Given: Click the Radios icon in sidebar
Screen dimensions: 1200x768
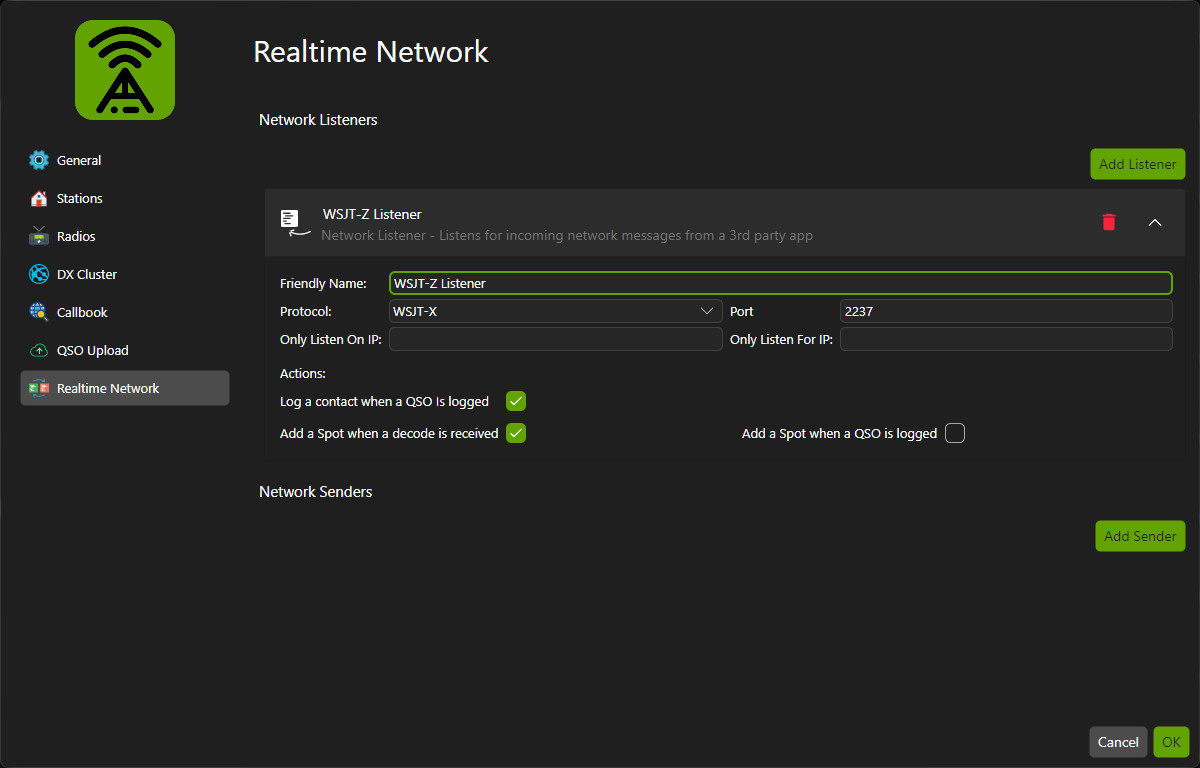Looking at the screenshot, I should coord(39,236).
